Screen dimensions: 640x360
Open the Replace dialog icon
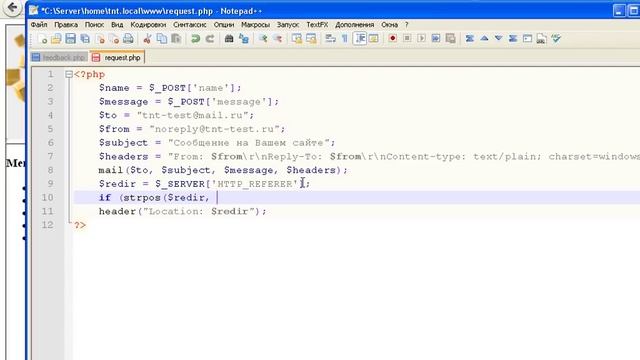click(x=244, y=39)
